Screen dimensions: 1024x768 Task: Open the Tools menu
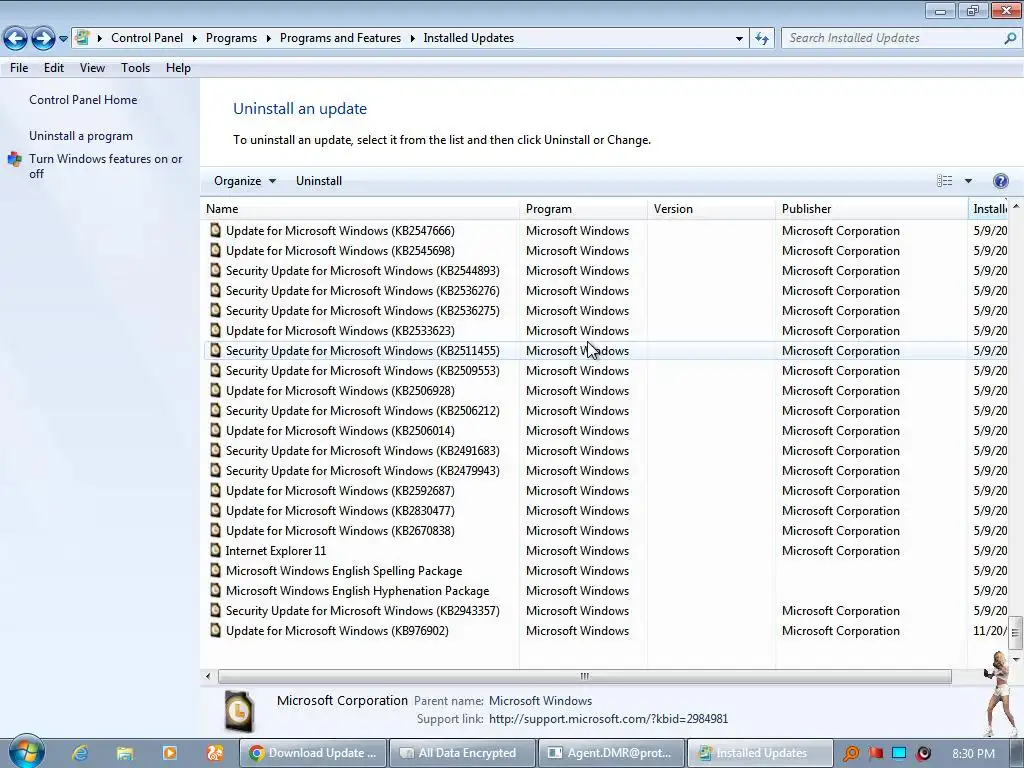(x=135, y=68)
